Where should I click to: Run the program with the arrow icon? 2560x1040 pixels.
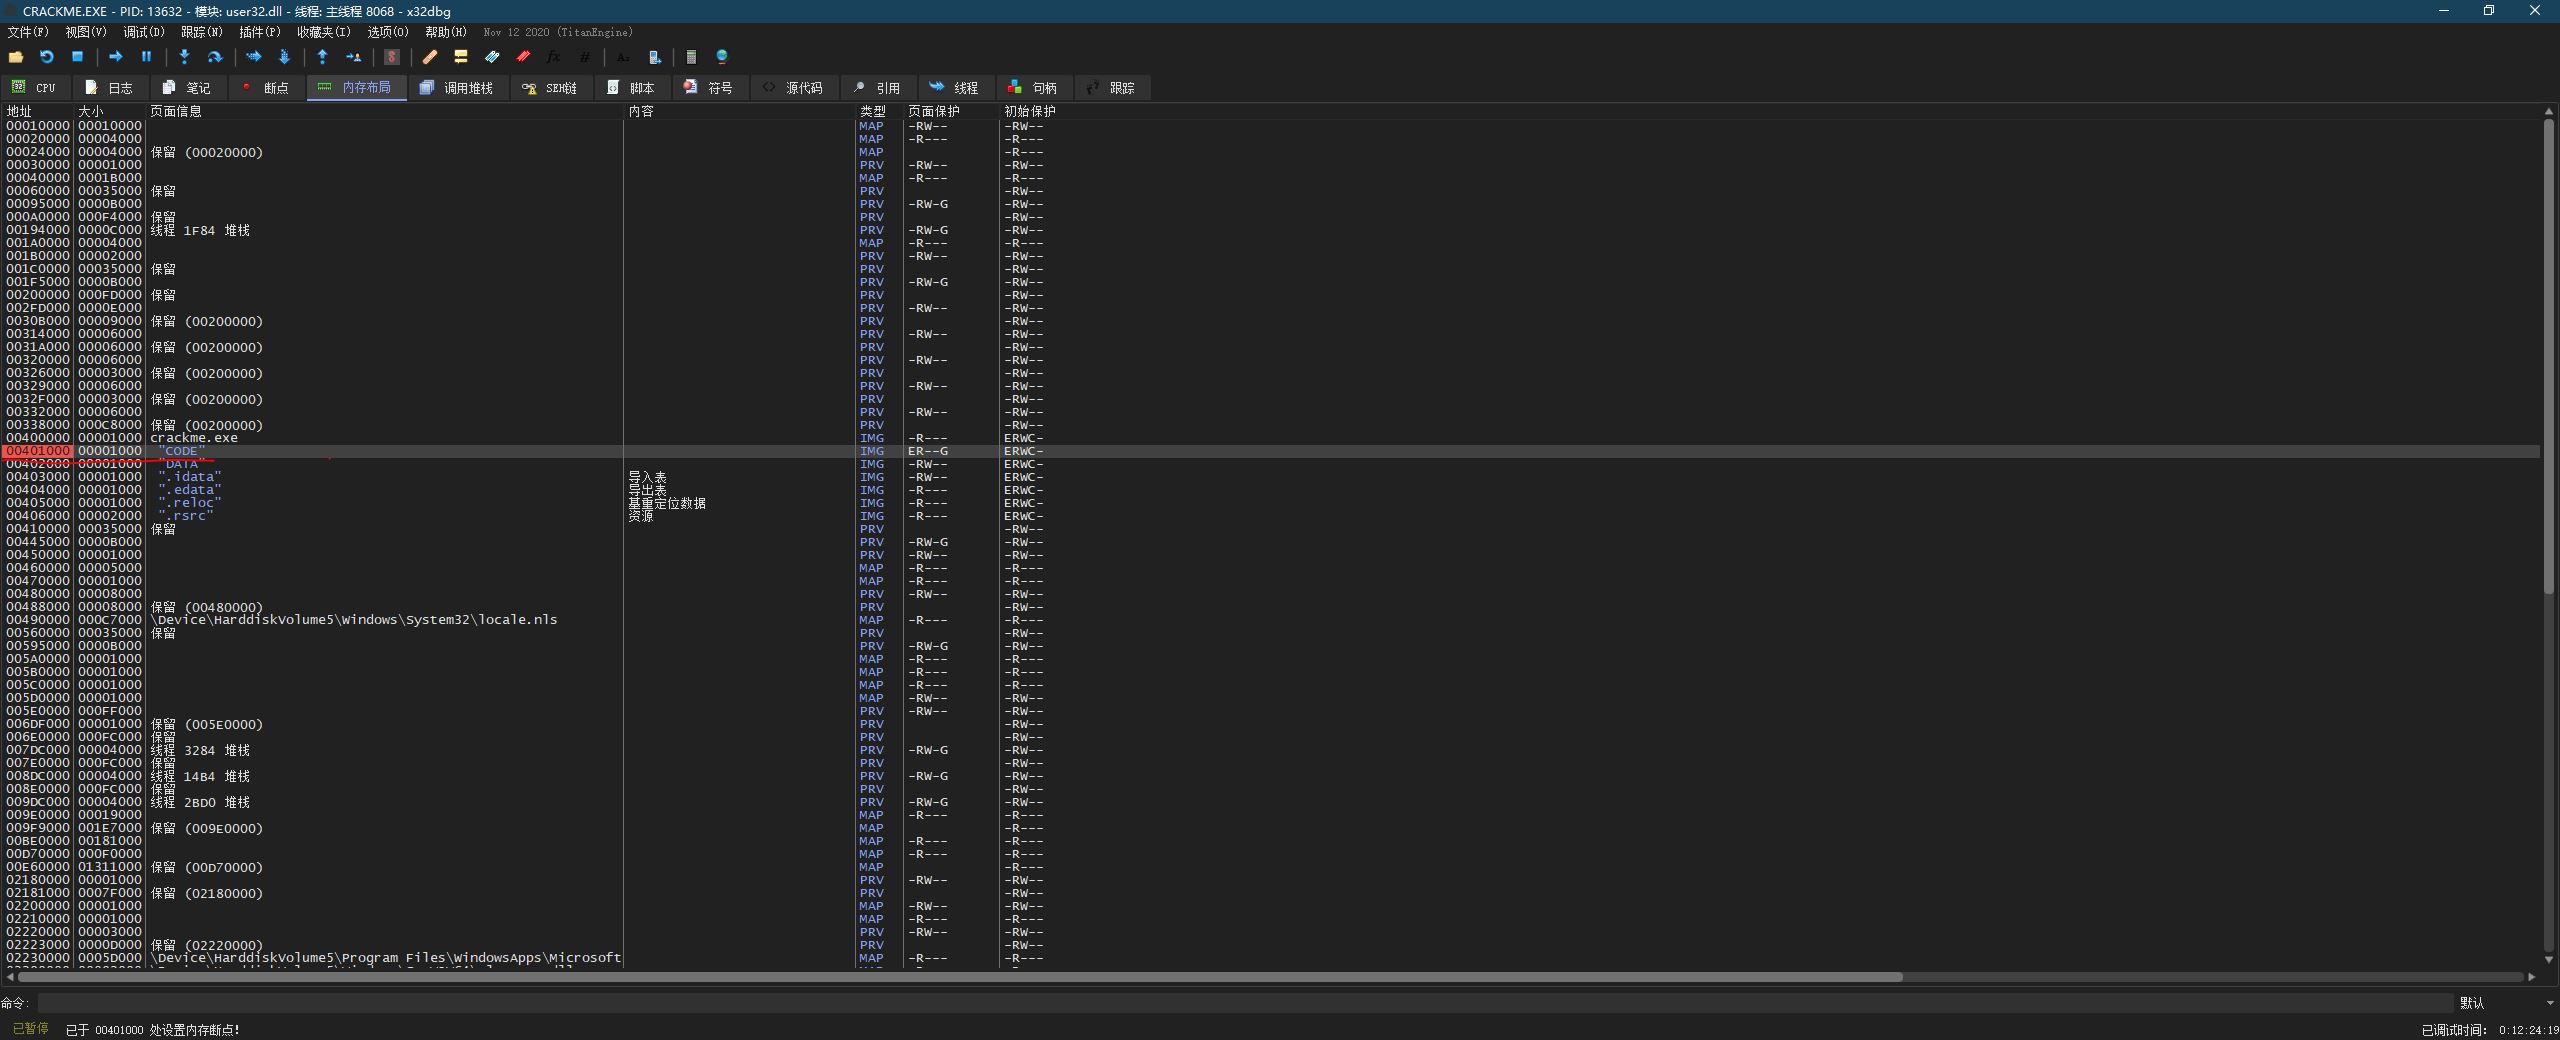tap(115, 57)
